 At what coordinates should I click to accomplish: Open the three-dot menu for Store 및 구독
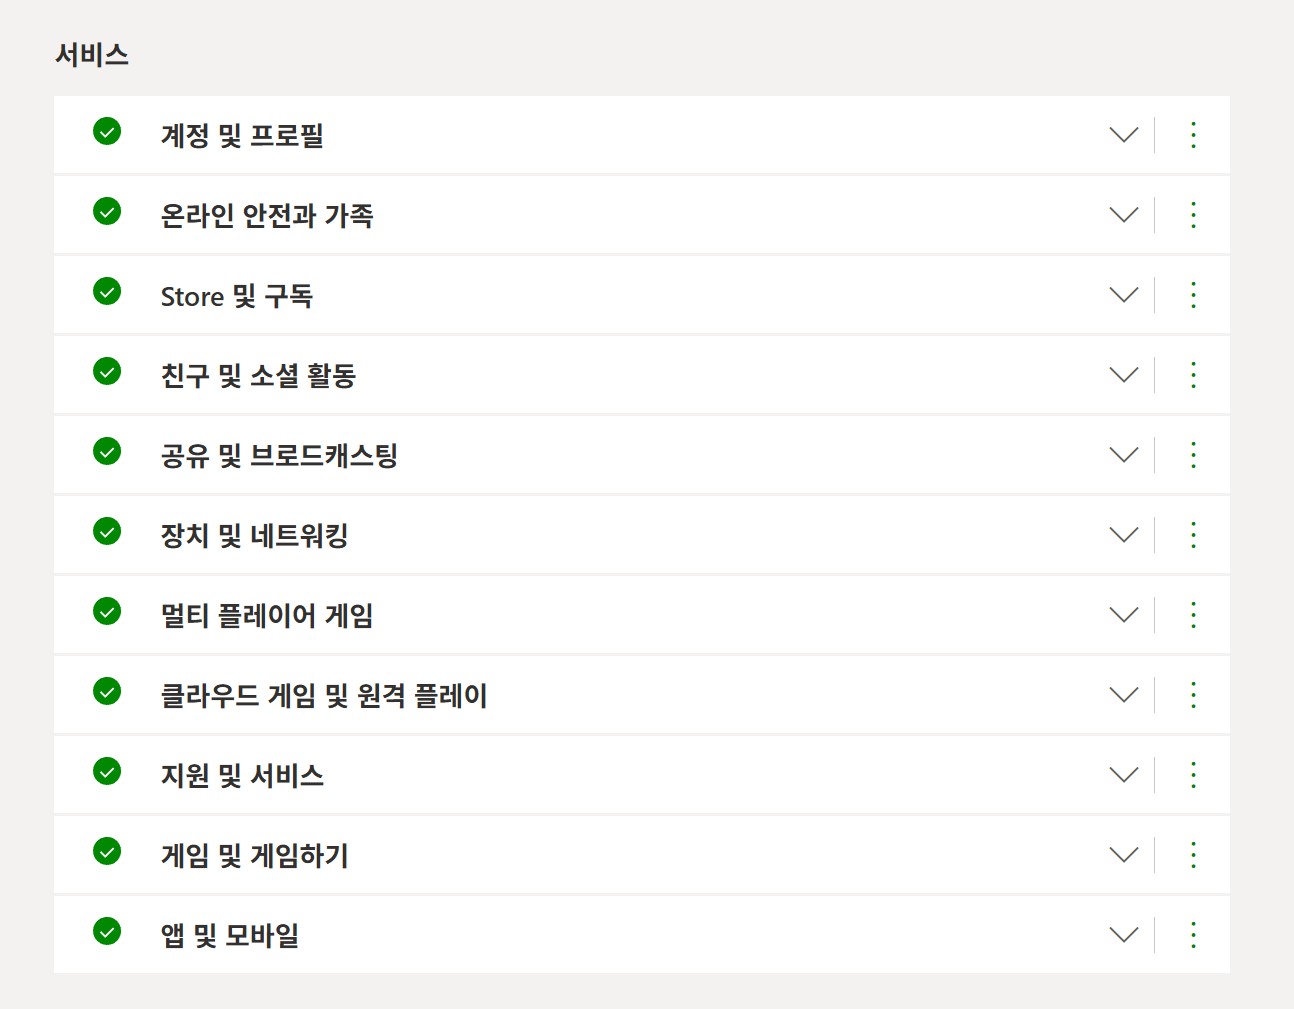click(1193, 295)
